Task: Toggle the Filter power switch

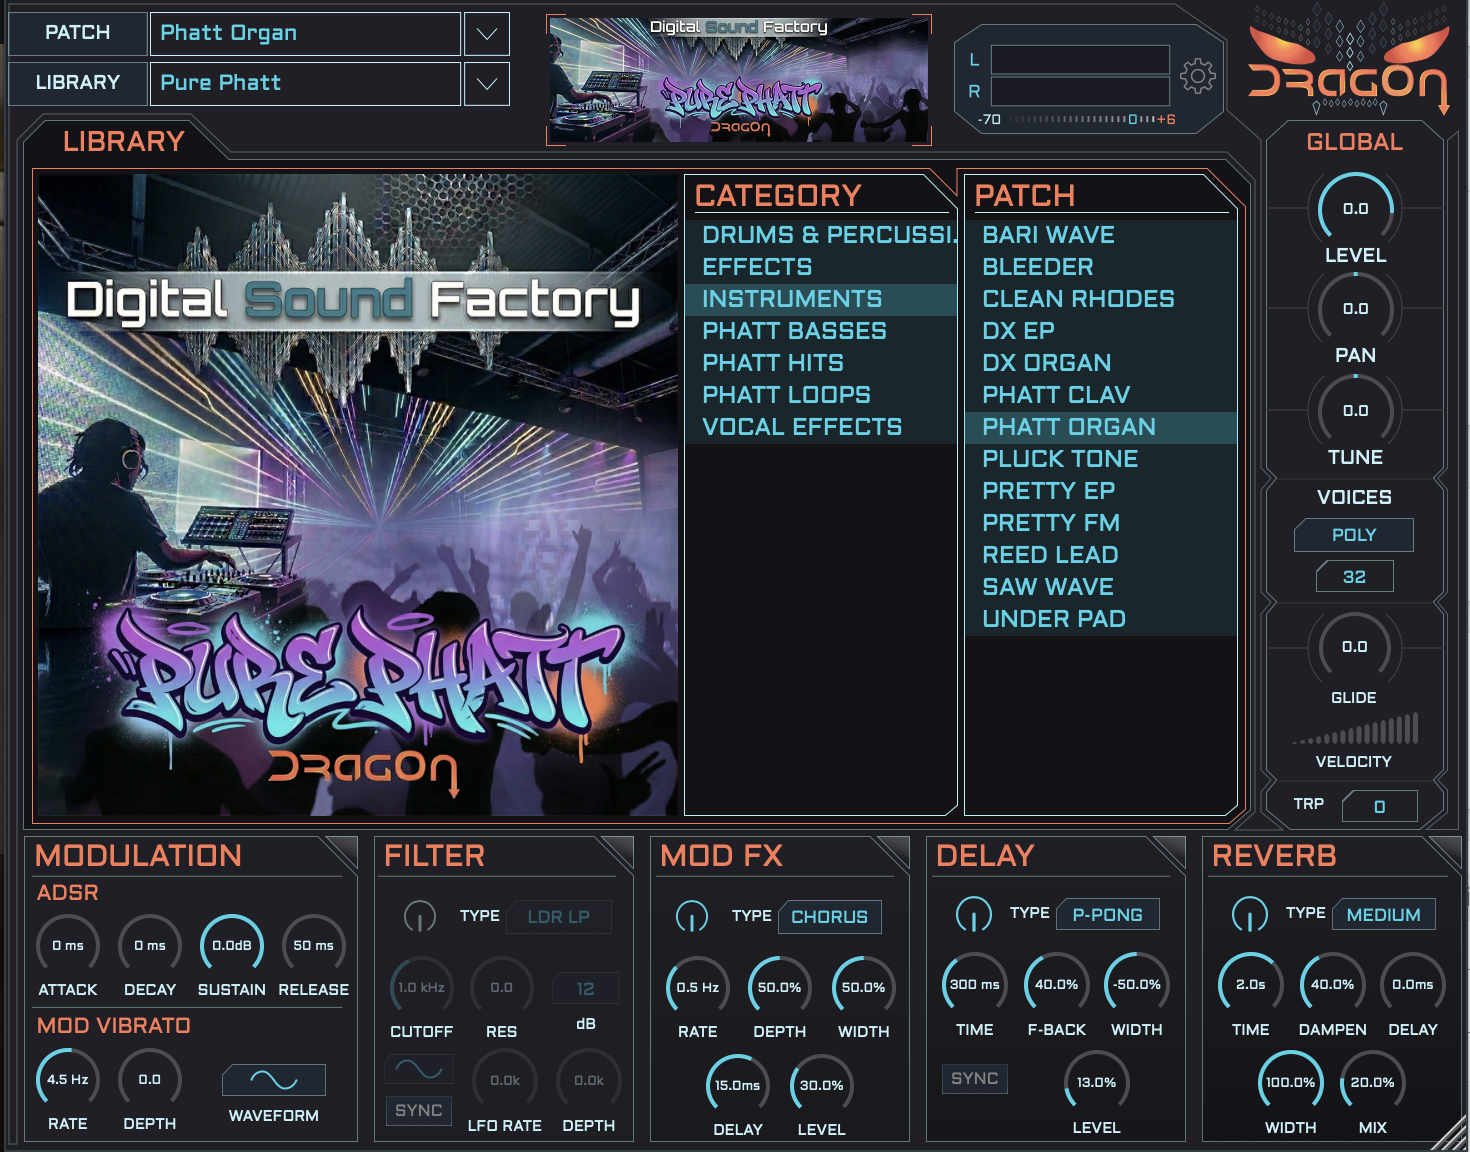Action: pos(420,916)
